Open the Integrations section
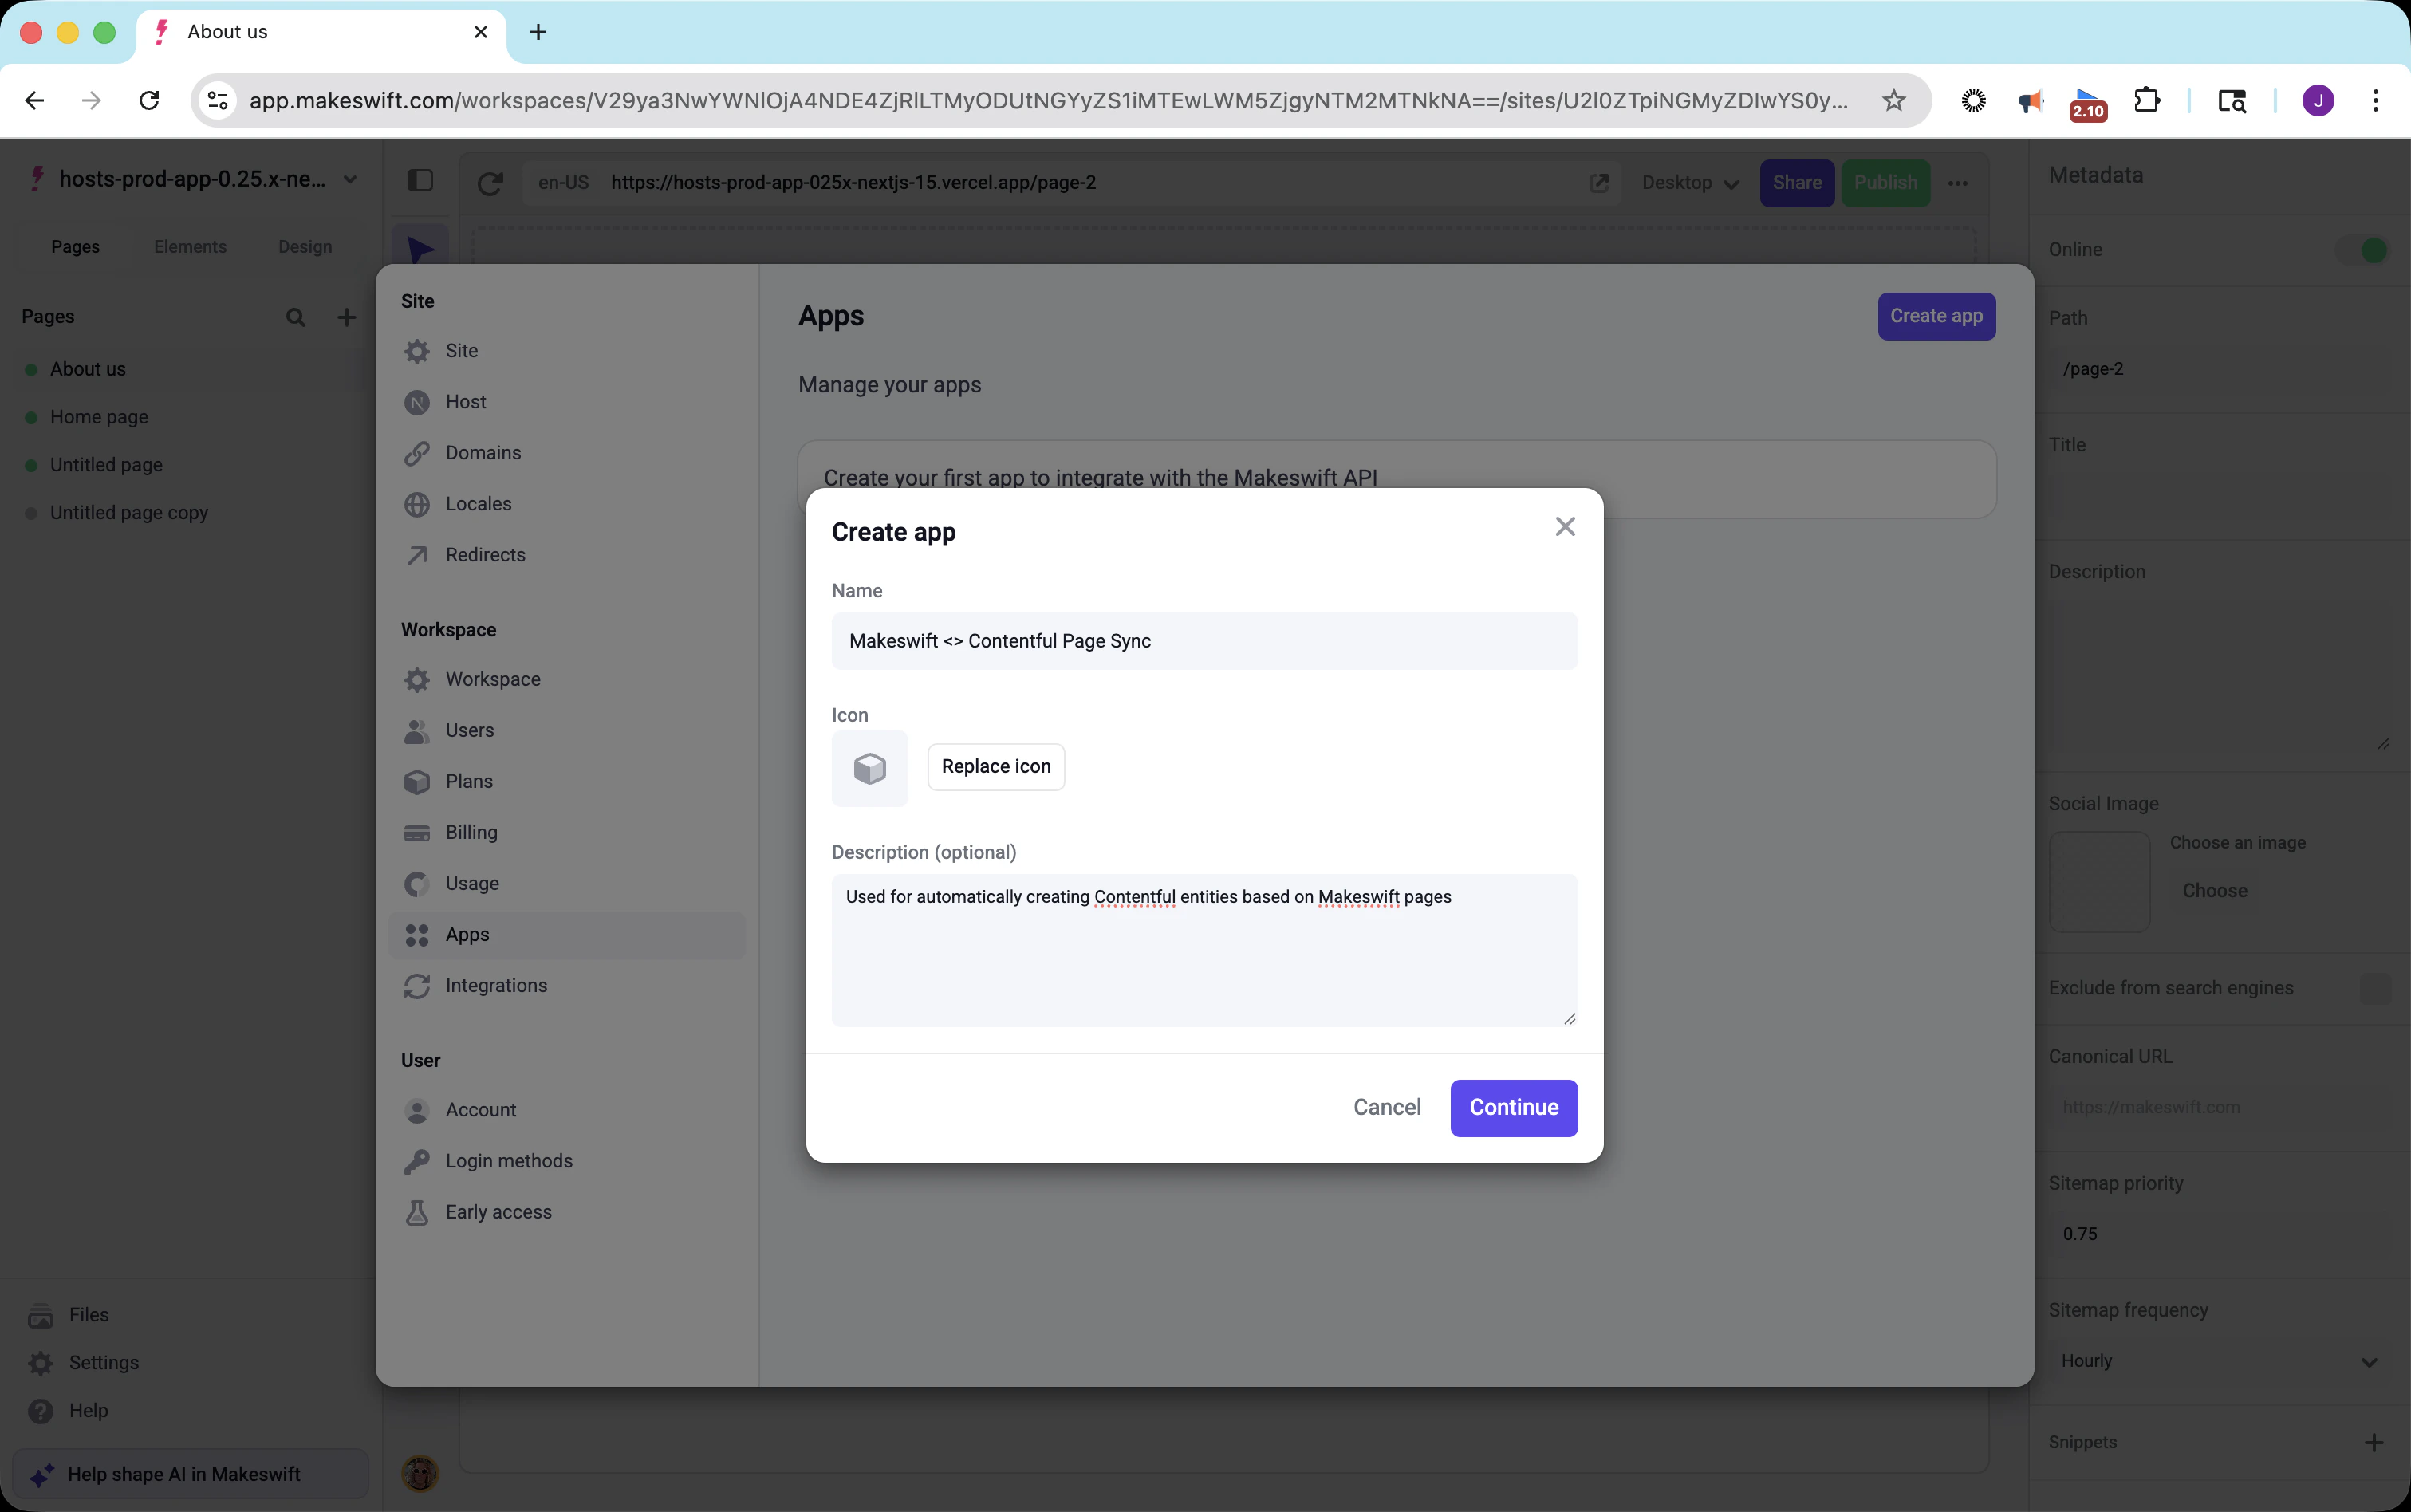This screenshot has width=2411, height=1512. (496, 986)
